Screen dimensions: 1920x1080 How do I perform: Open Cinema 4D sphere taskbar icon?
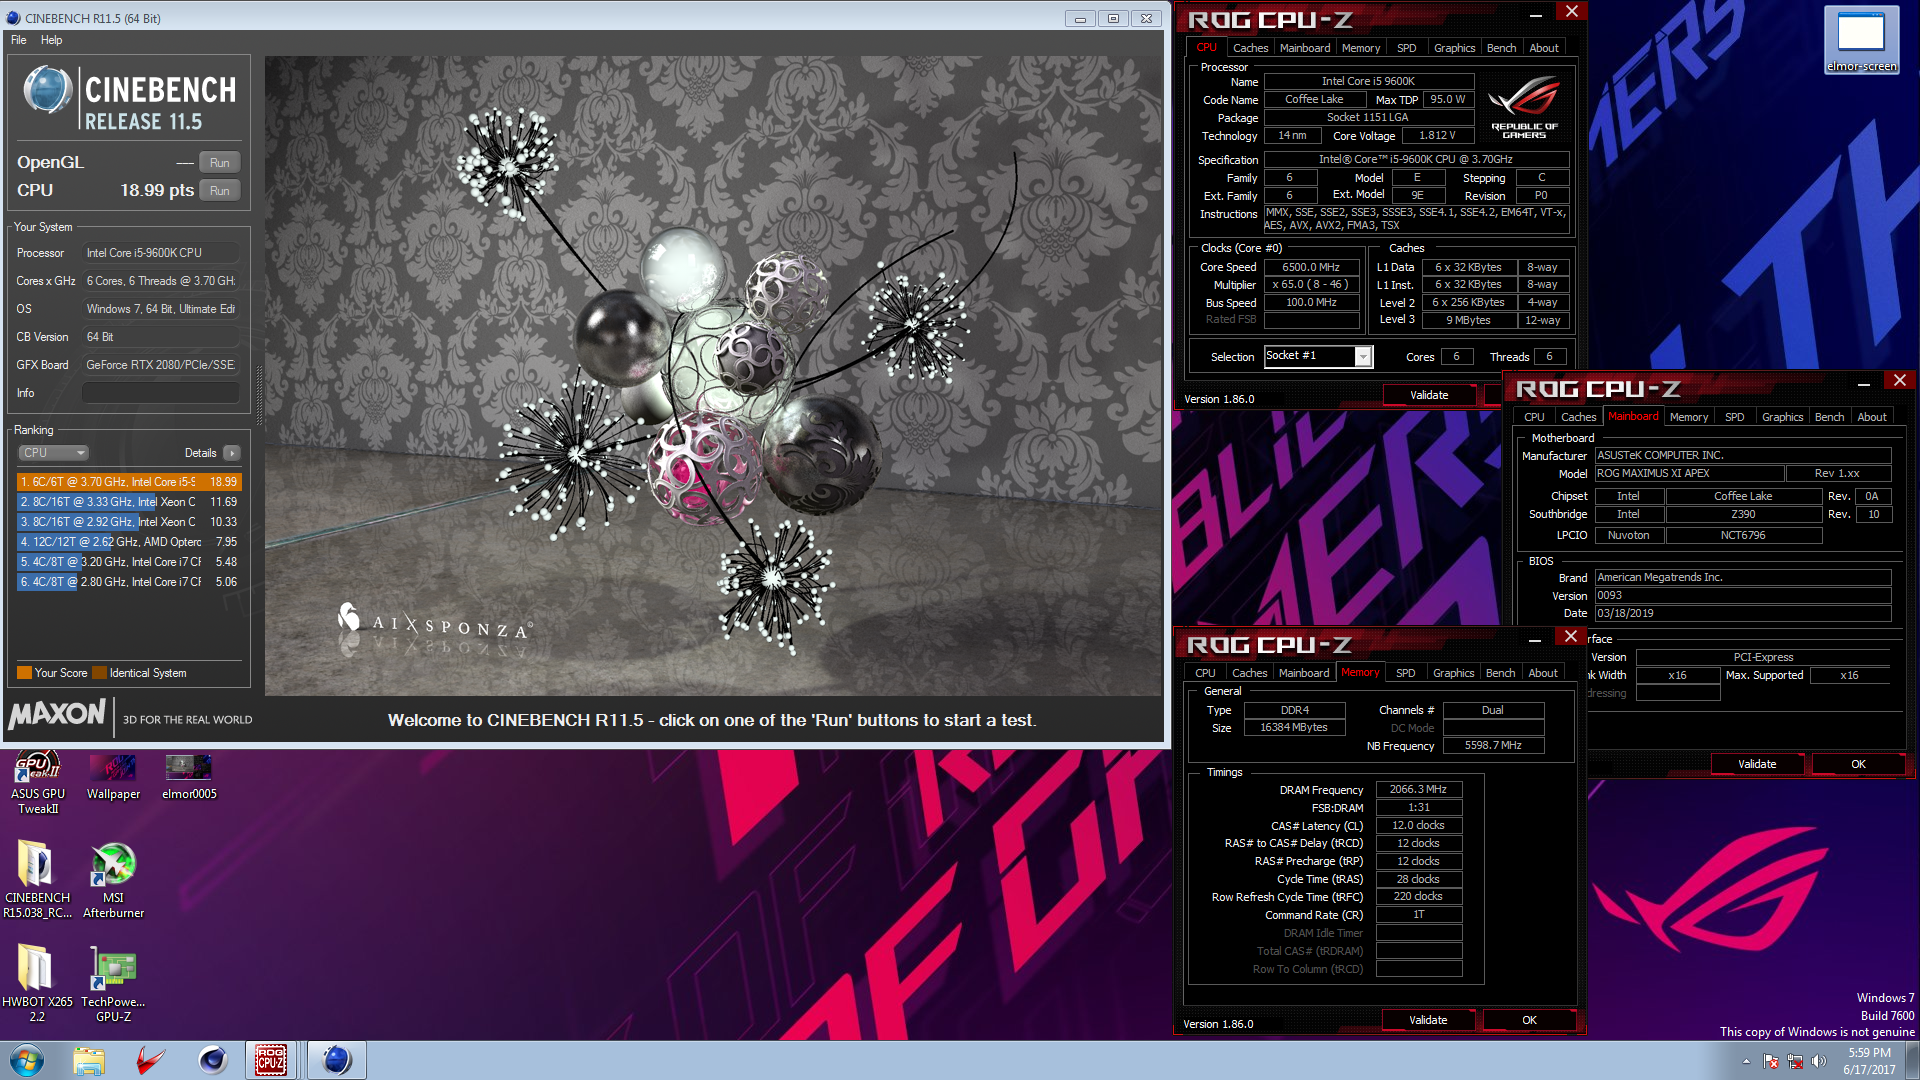point(212,1060)
